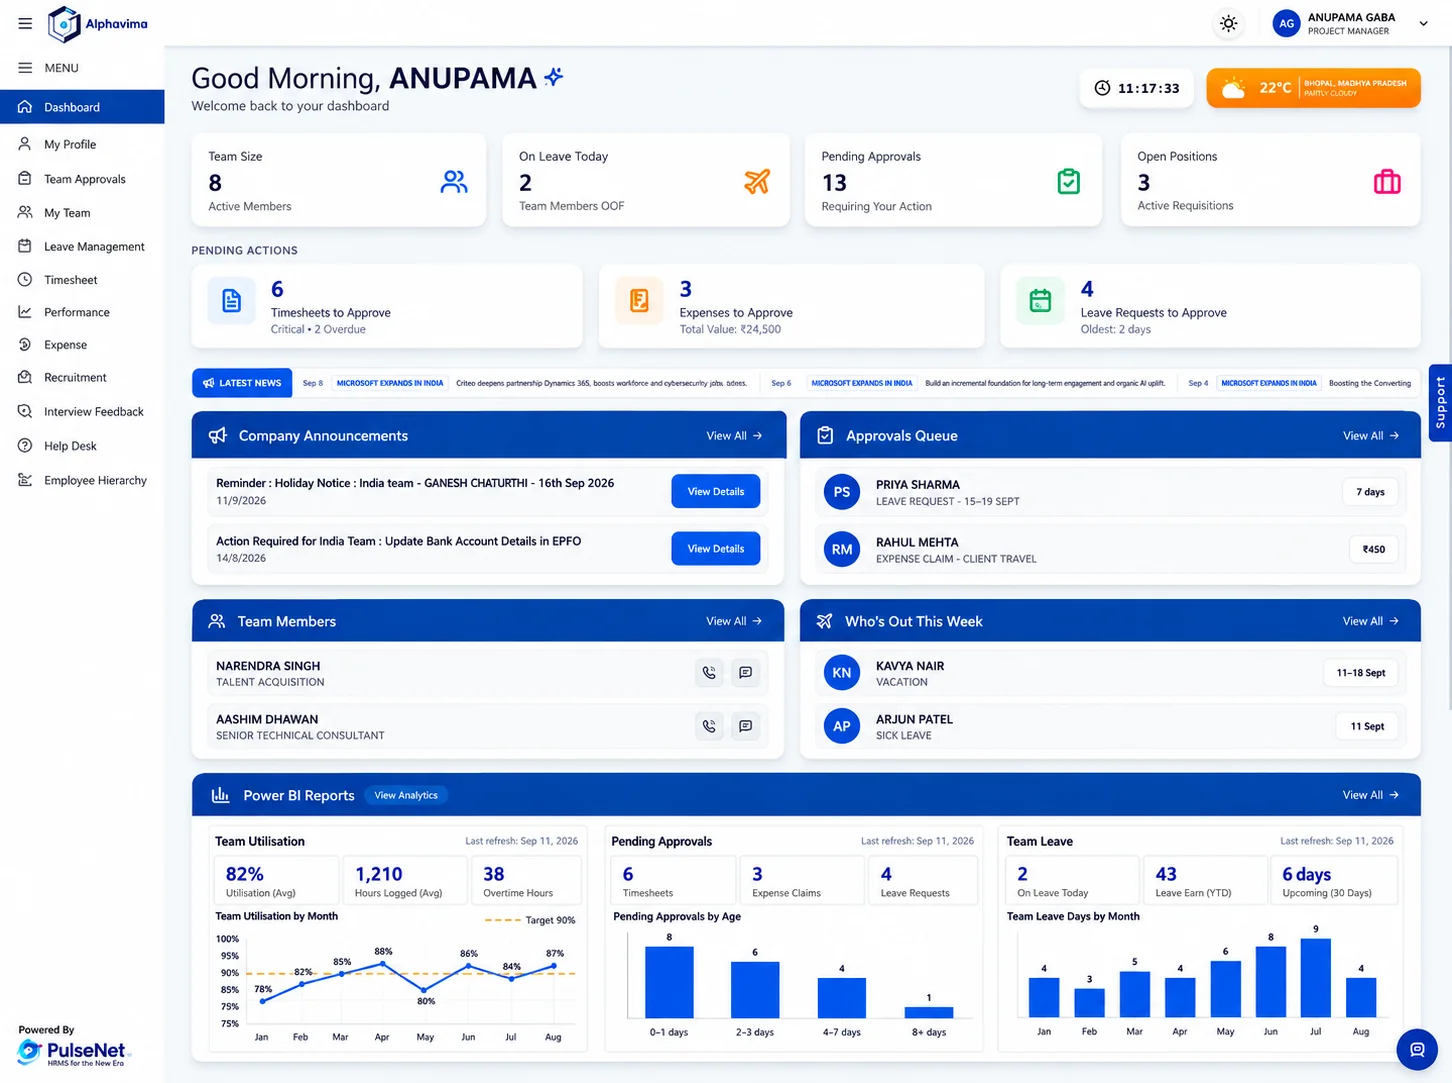Click the hamburger icon beside the Alphavima logo

coord(25,24)
